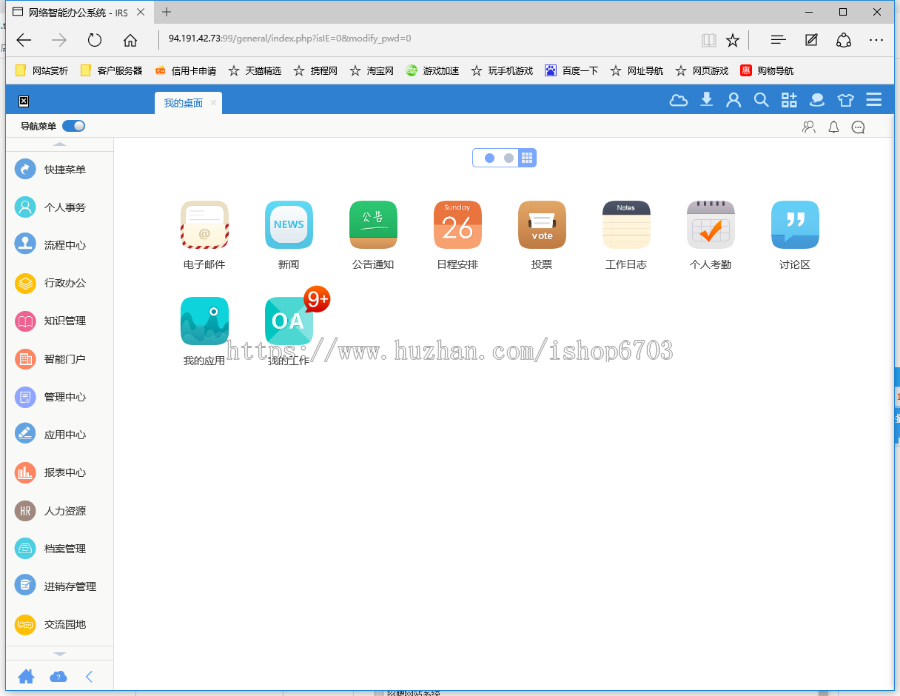
Task: Select the first desktop page dot
Action: (x=490, y=158)
